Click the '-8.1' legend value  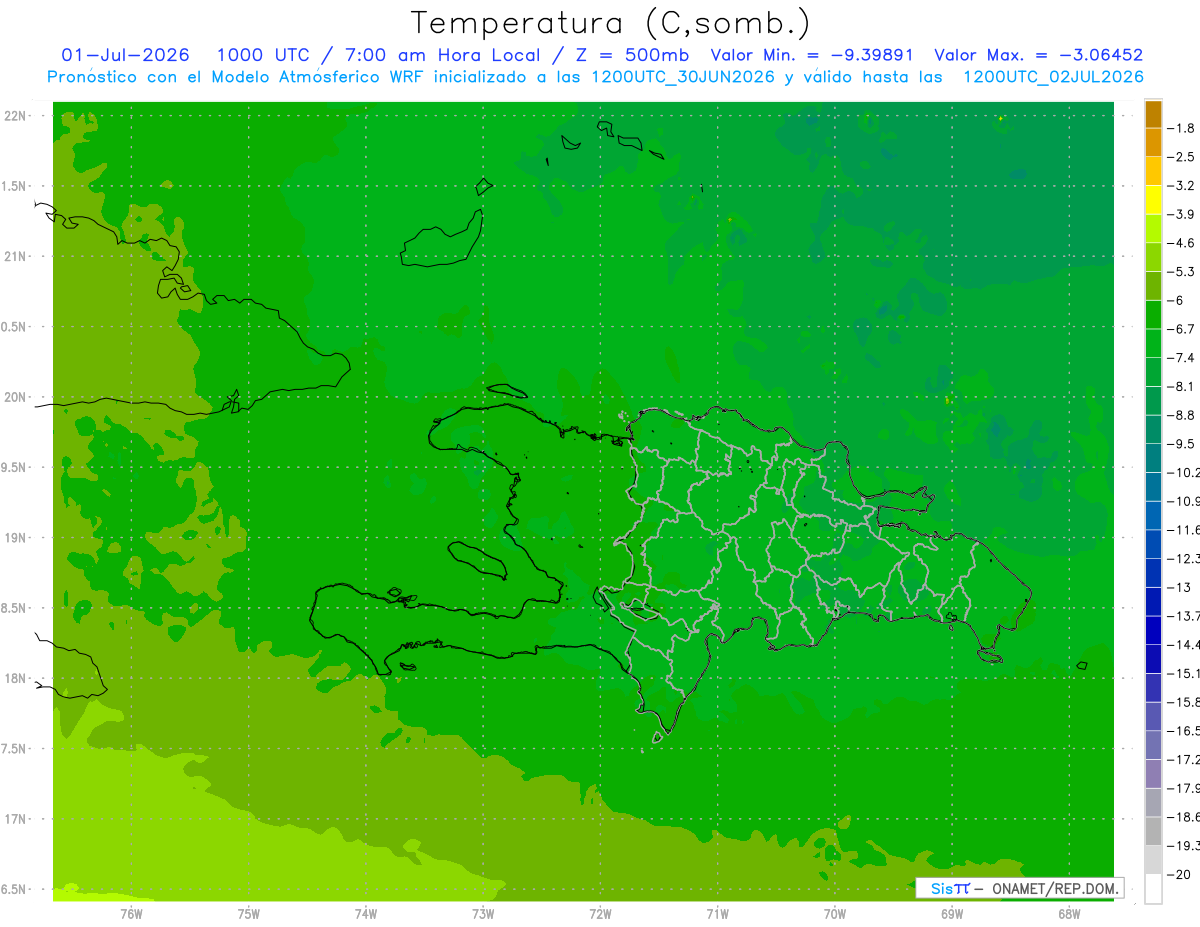coord(1180,386)
